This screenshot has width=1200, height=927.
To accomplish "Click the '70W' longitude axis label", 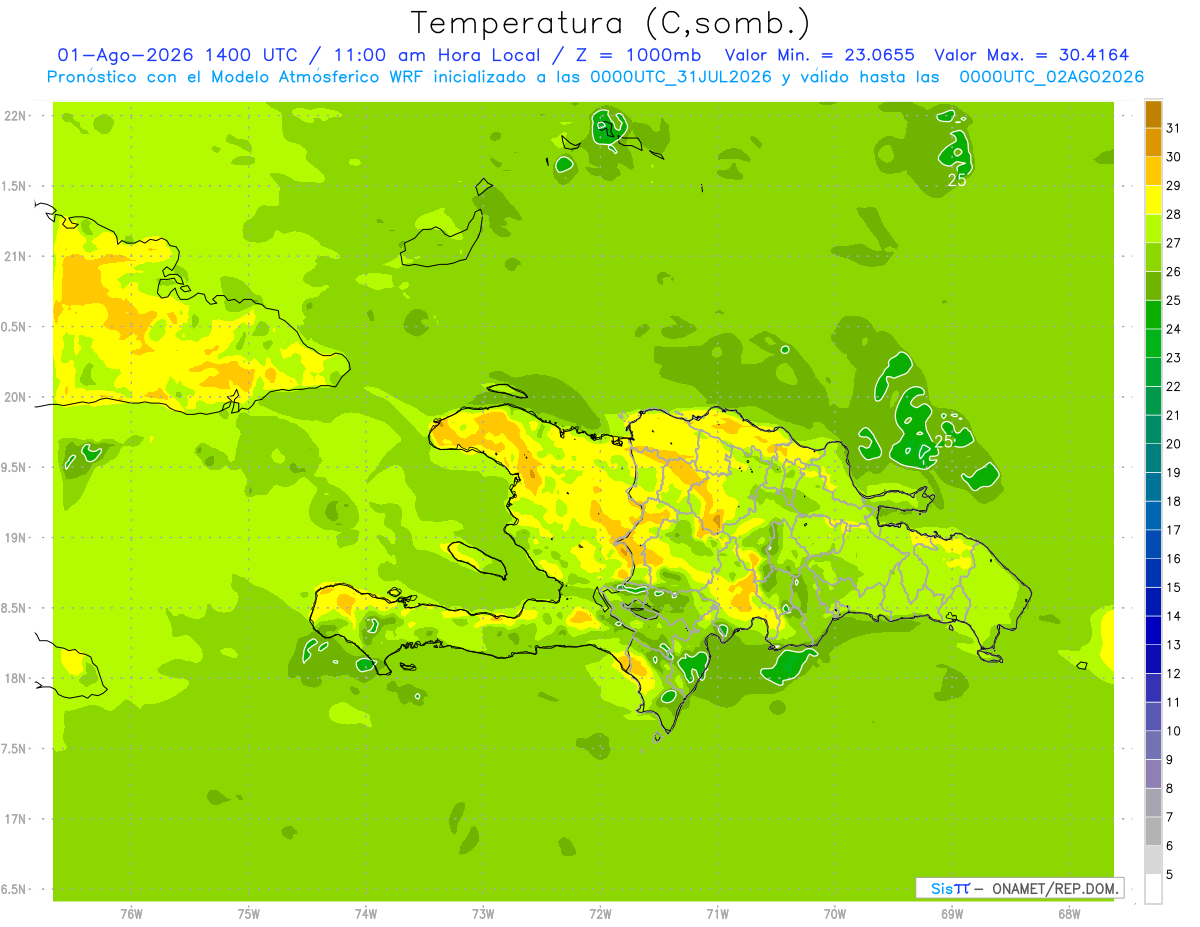I will [835, 914].
